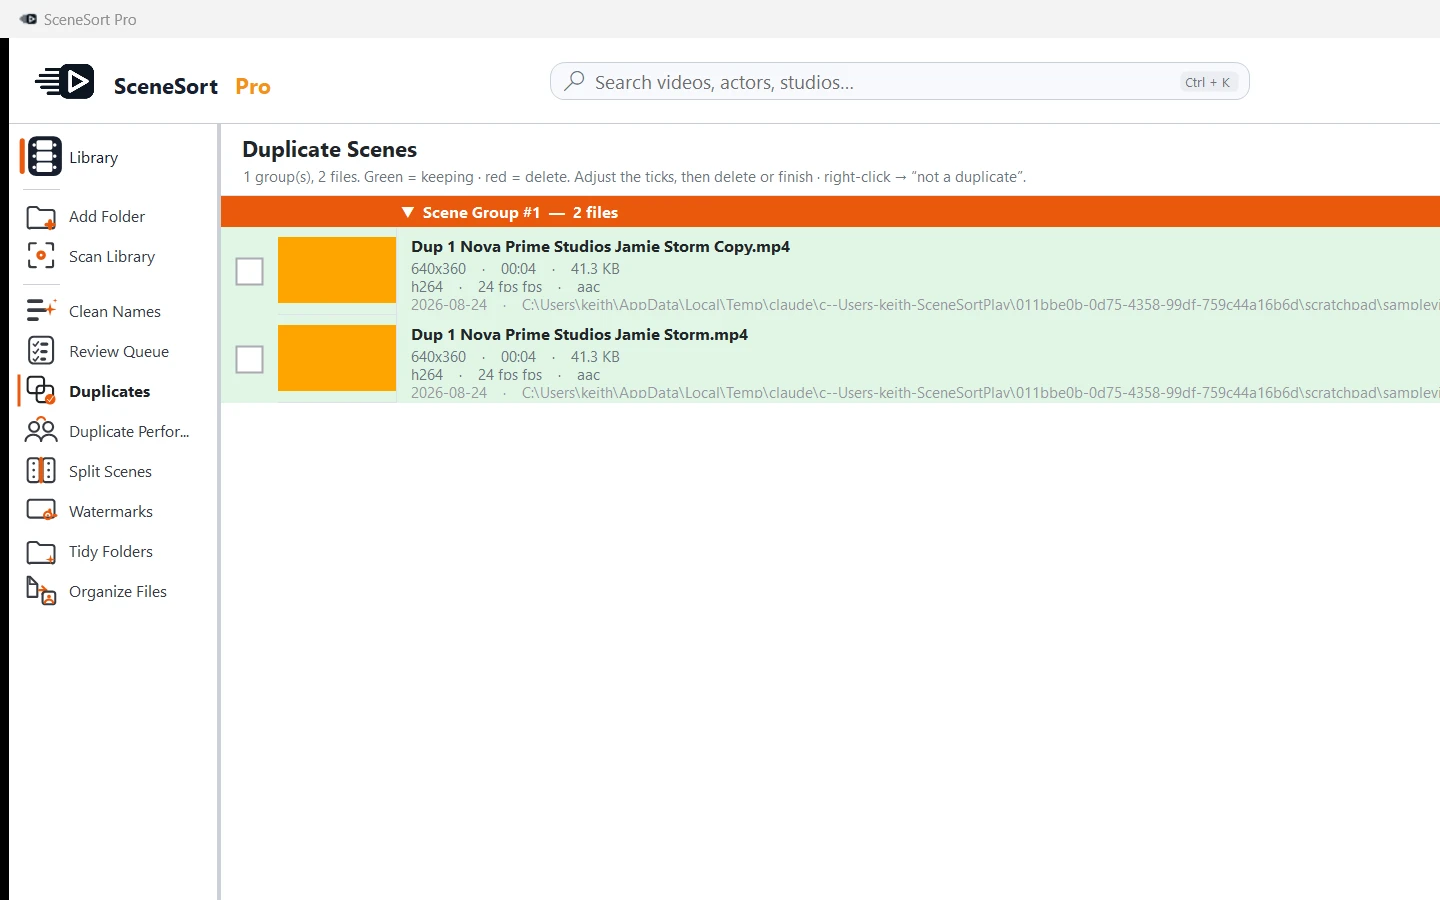Switch to Review Queue label
The width and height of the screenshot is (1440, 900).
(119, 351)
